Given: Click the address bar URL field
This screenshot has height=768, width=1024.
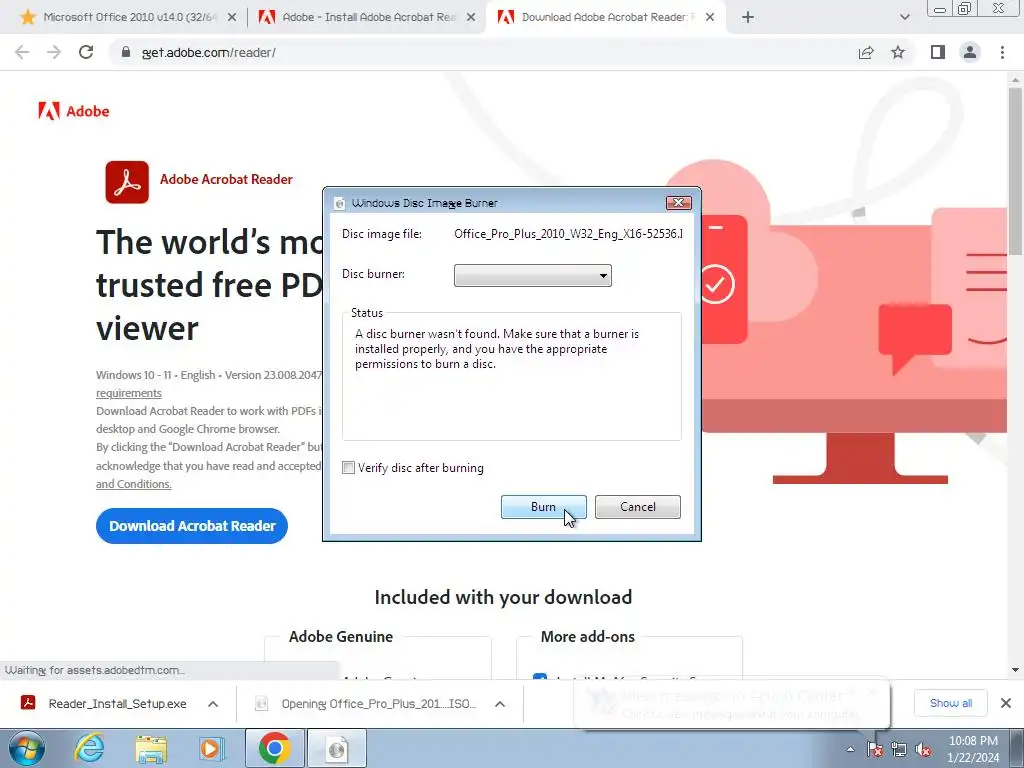Looking at the screenshot, I should (x=483, y=52).
